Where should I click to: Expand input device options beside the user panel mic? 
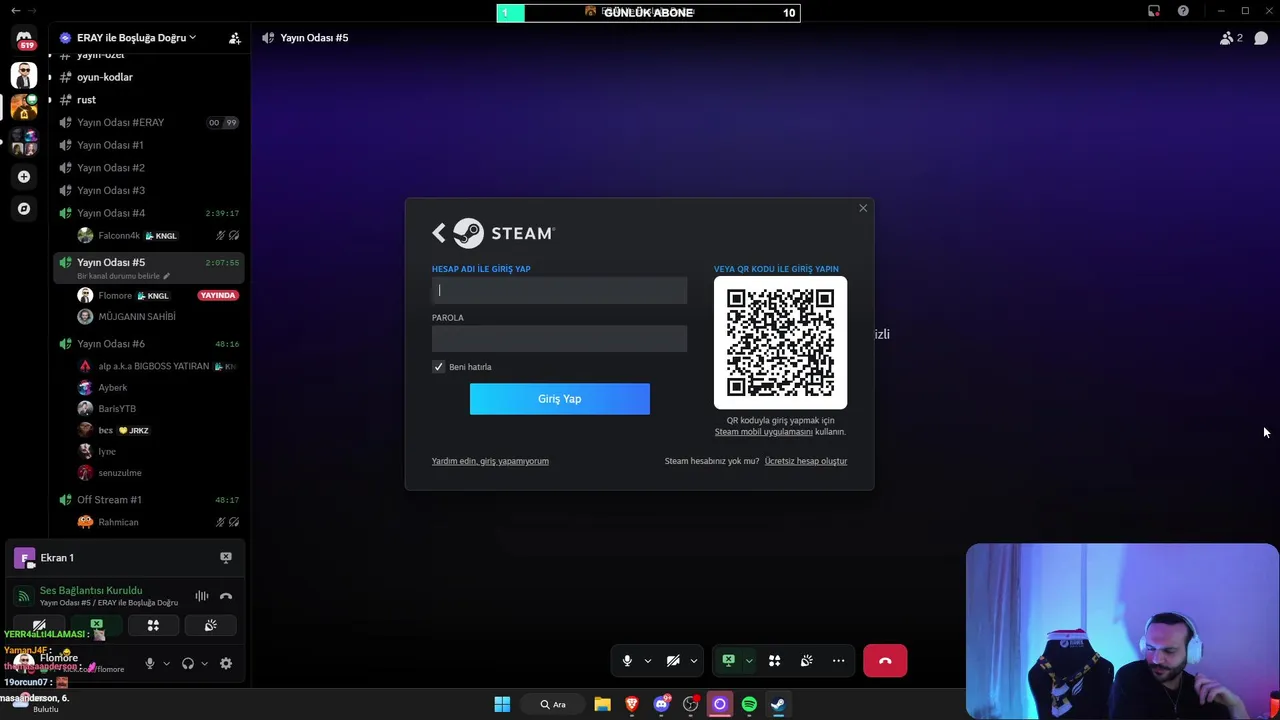coord(166,663)
